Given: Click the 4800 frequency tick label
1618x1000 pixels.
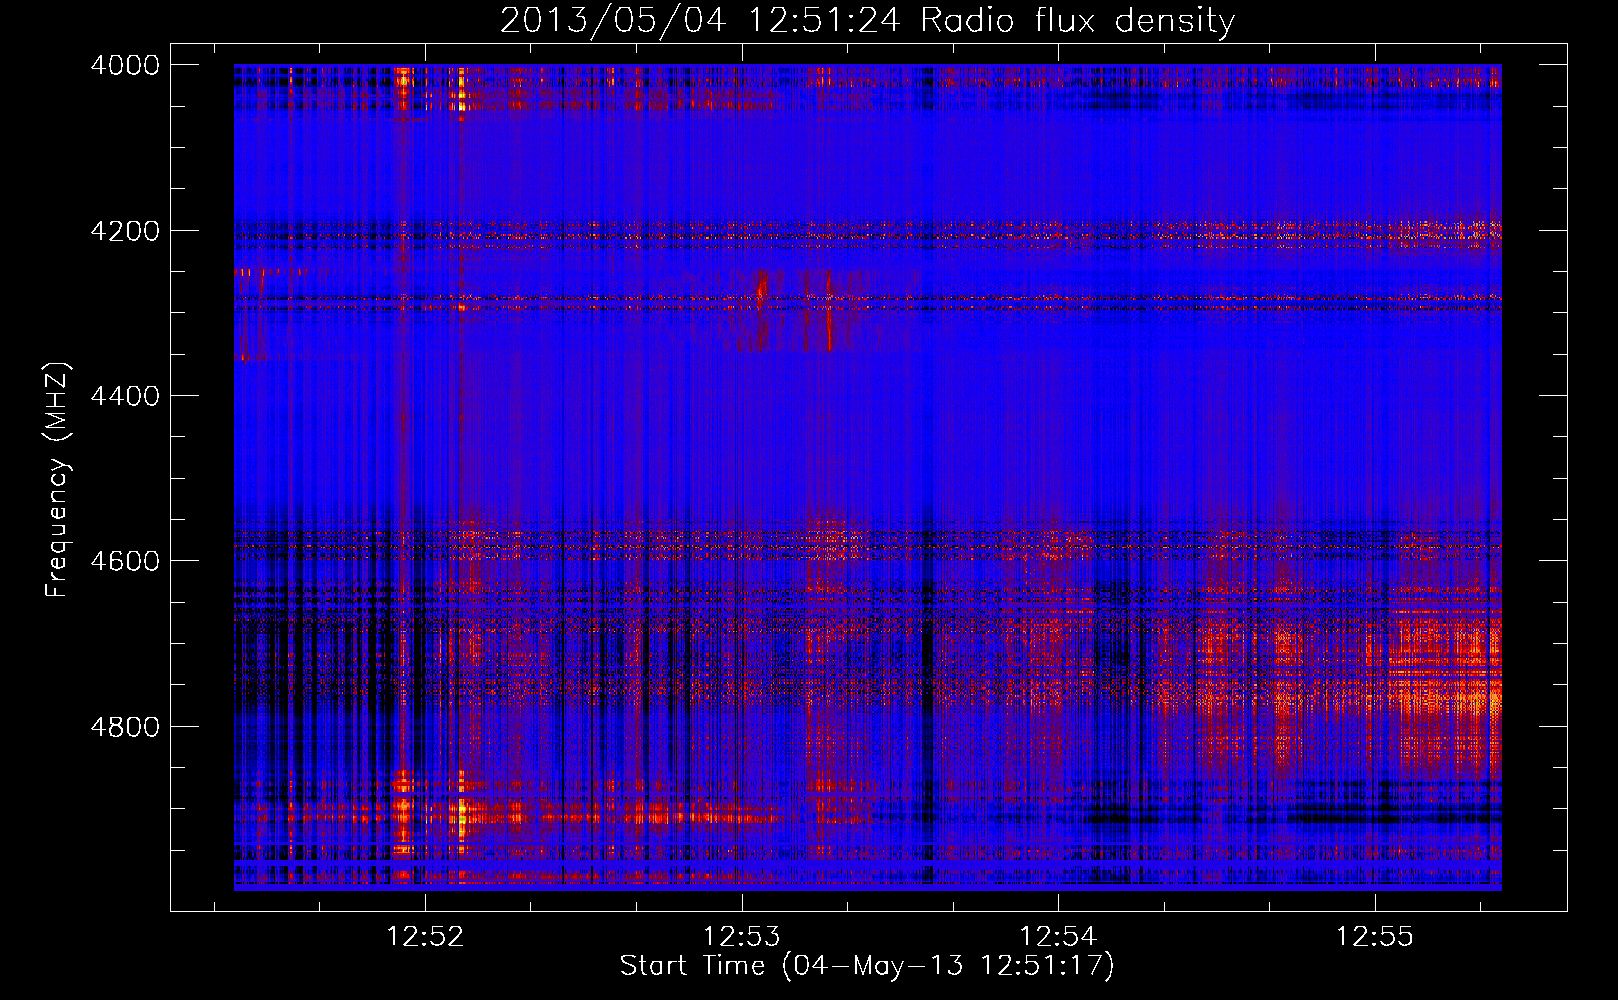Looking at the screenshot, I should tap(125, 727).
